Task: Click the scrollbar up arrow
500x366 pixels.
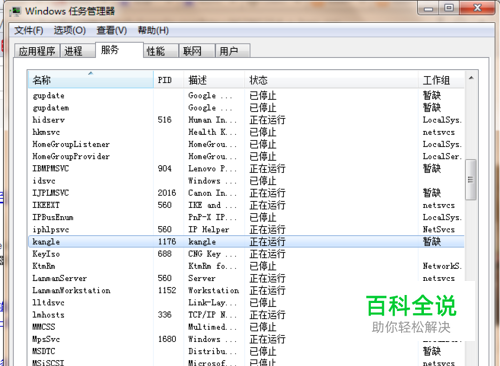Action: point(471,78)
